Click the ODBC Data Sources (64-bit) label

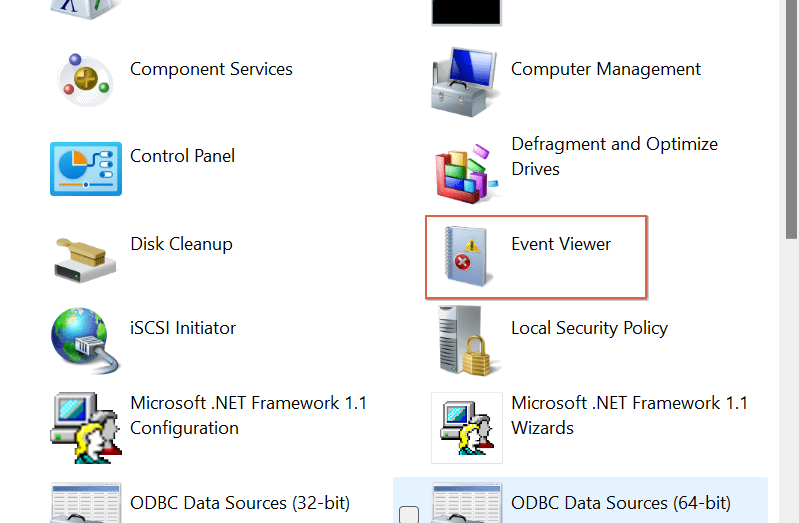620,503
